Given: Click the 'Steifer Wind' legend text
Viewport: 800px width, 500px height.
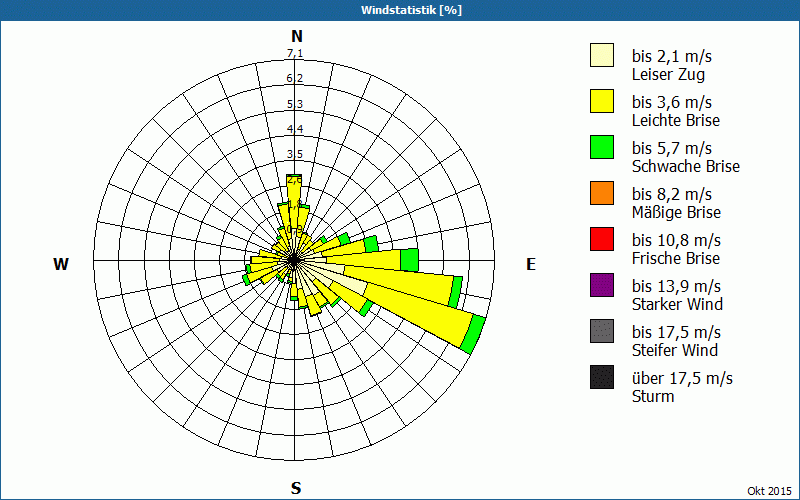Looking at the screenshot, I should [675, 350].
